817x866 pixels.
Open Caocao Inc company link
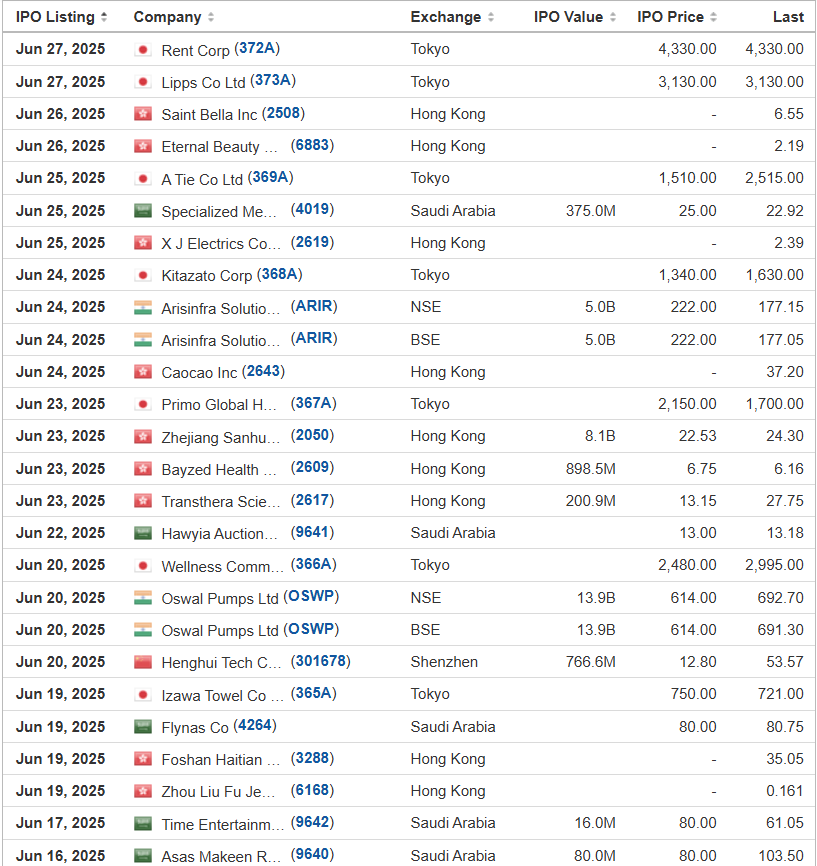coord(199,373)
